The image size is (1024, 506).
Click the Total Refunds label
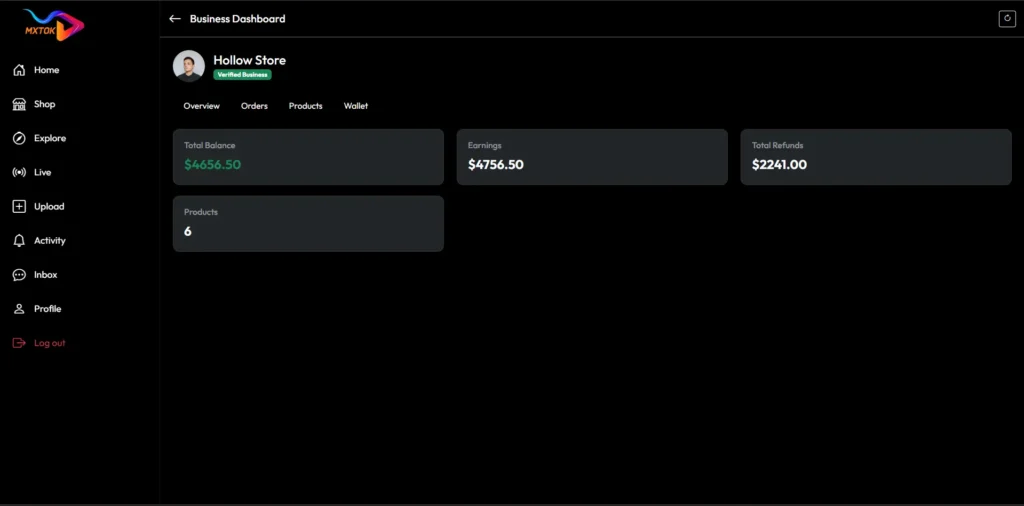point(777,146)
